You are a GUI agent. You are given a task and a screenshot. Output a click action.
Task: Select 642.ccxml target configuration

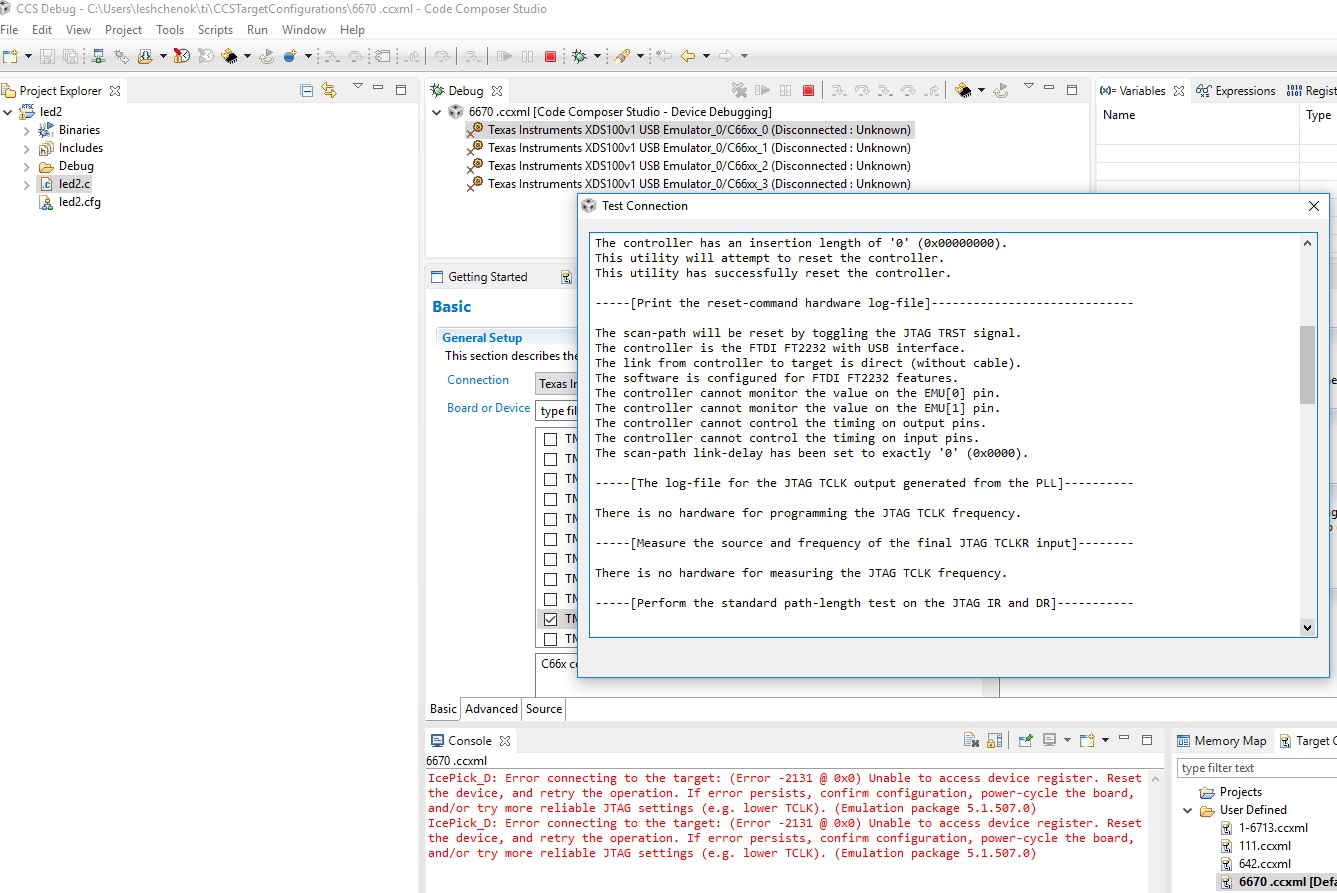1257,864
